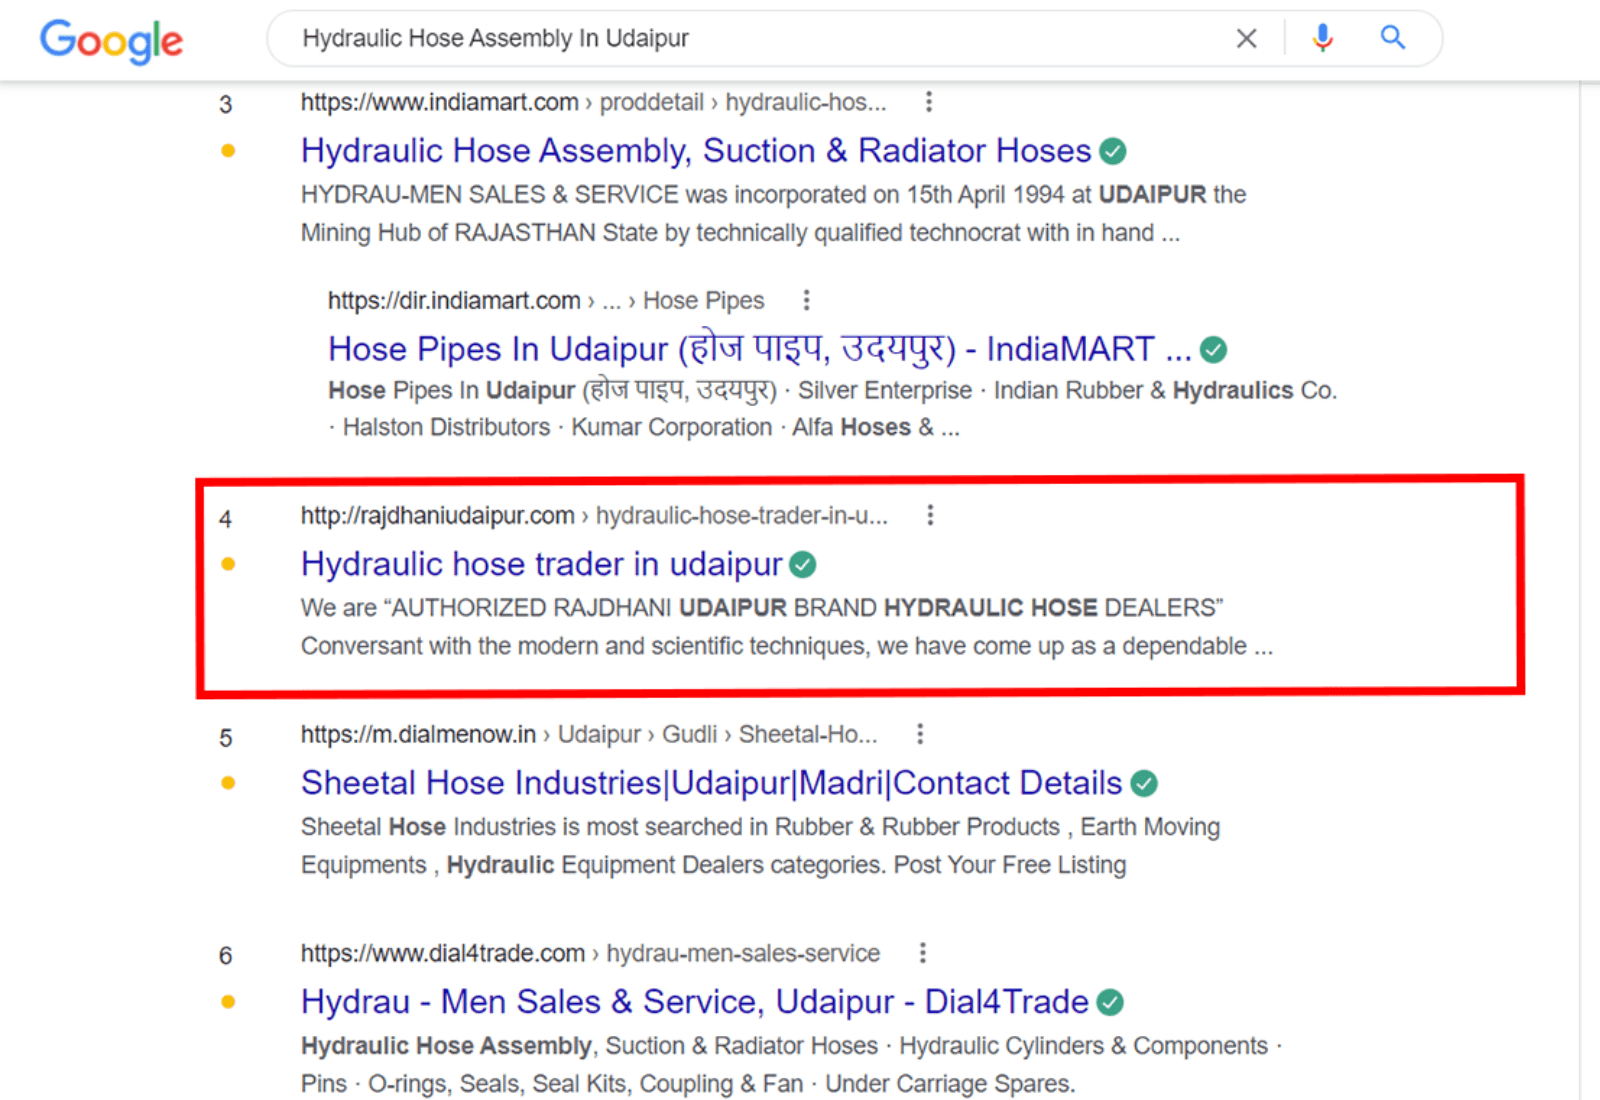Open Sheetal Hose Industries contact details link

point(711,784)
